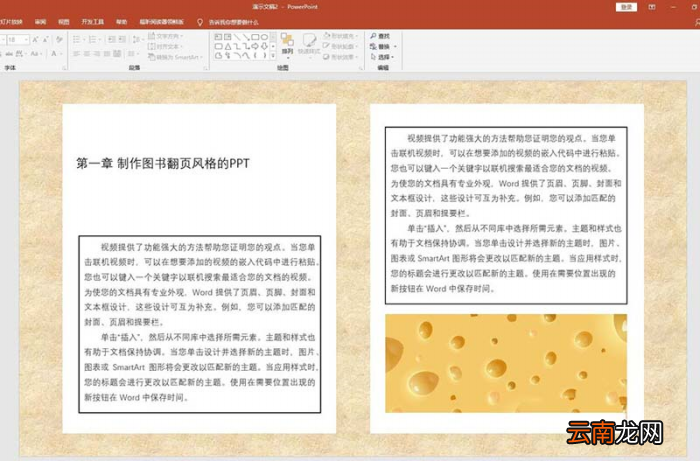Switch to the 开发工具 tab

[92, 22]
